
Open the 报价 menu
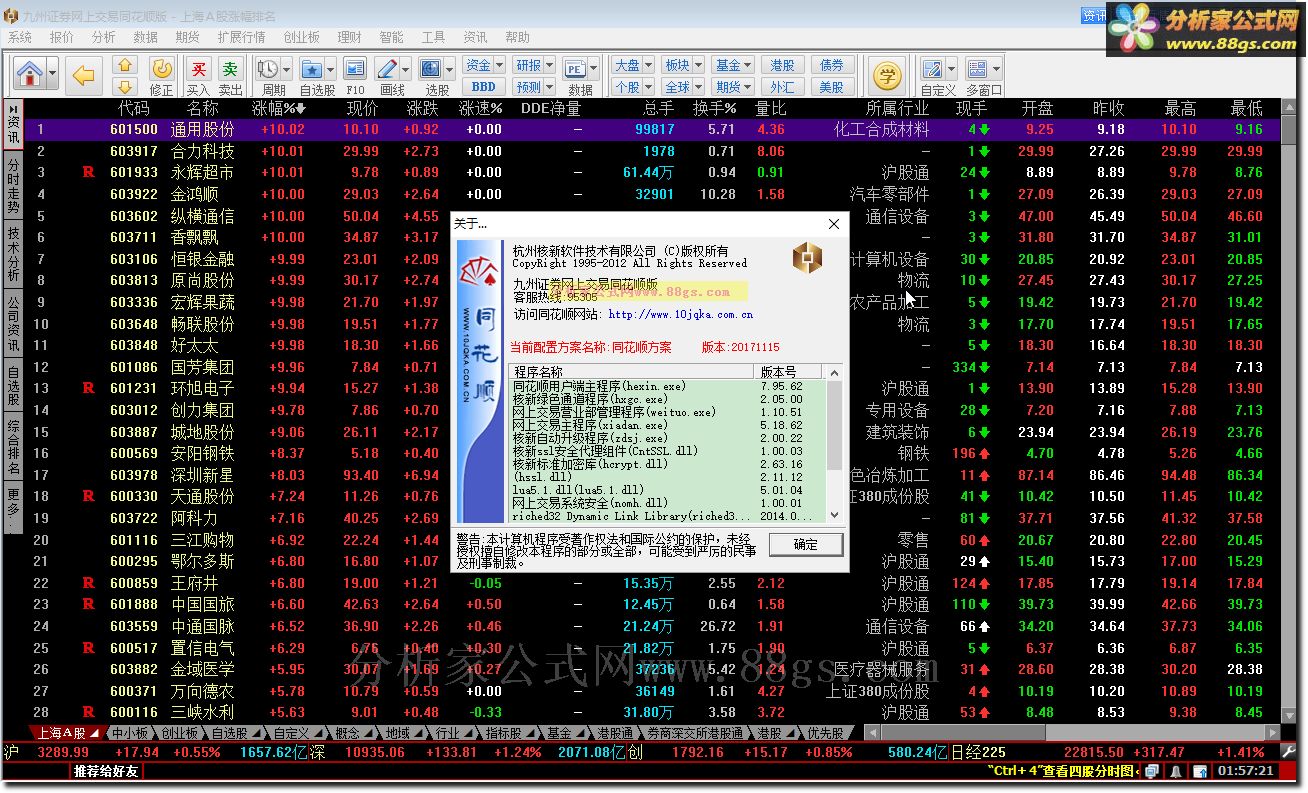62,37
